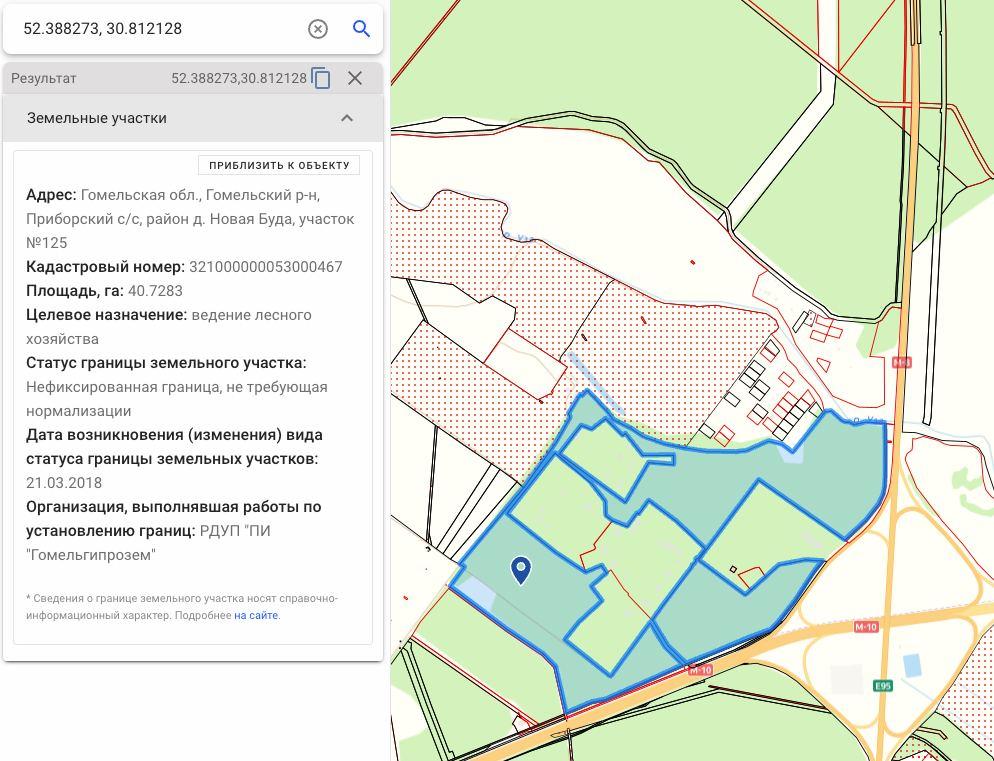Click the Результат header label
This screenshot has width=994, height=761.
tap(44, 78)
